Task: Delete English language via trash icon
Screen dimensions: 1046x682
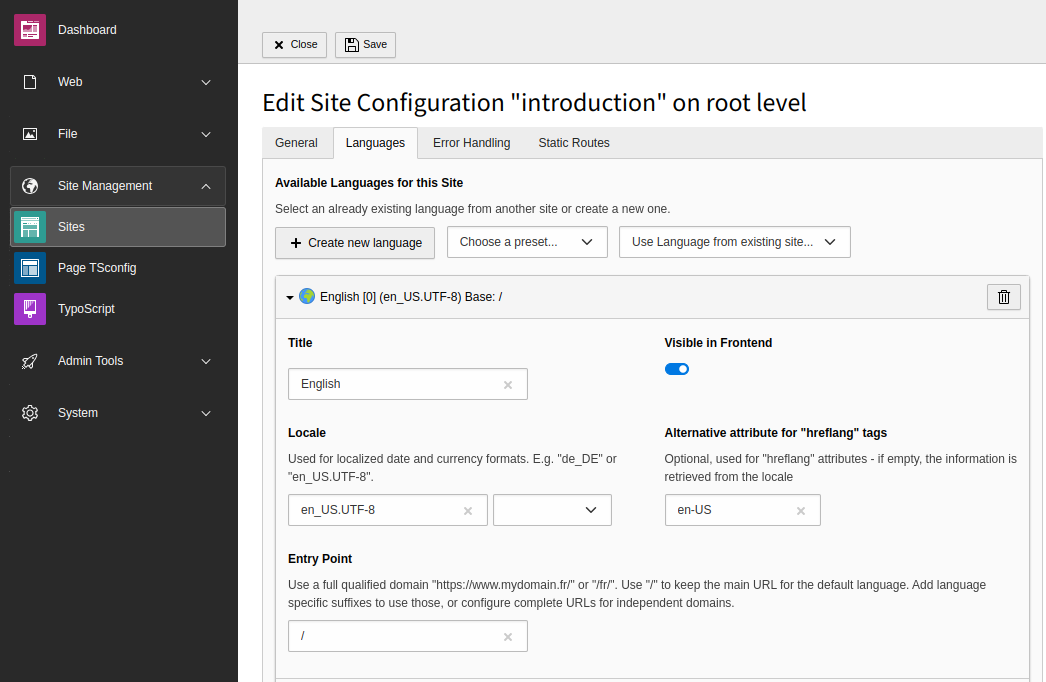Action: 1004,297
